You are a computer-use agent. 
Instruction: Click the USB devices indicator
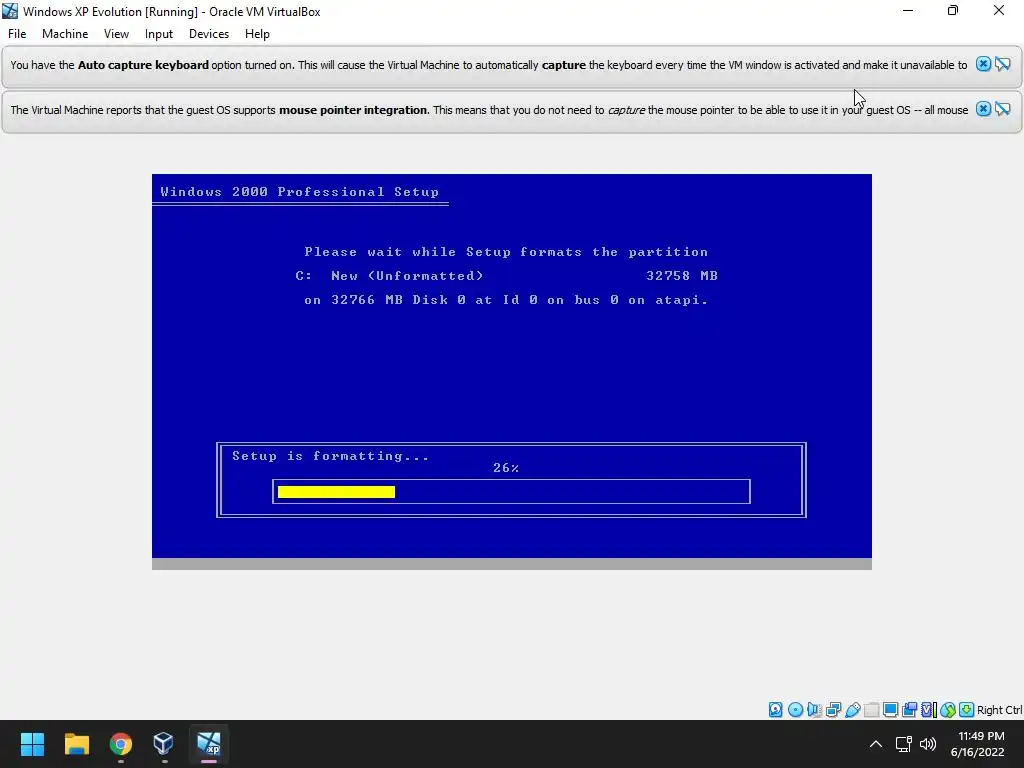click(852, 710)
